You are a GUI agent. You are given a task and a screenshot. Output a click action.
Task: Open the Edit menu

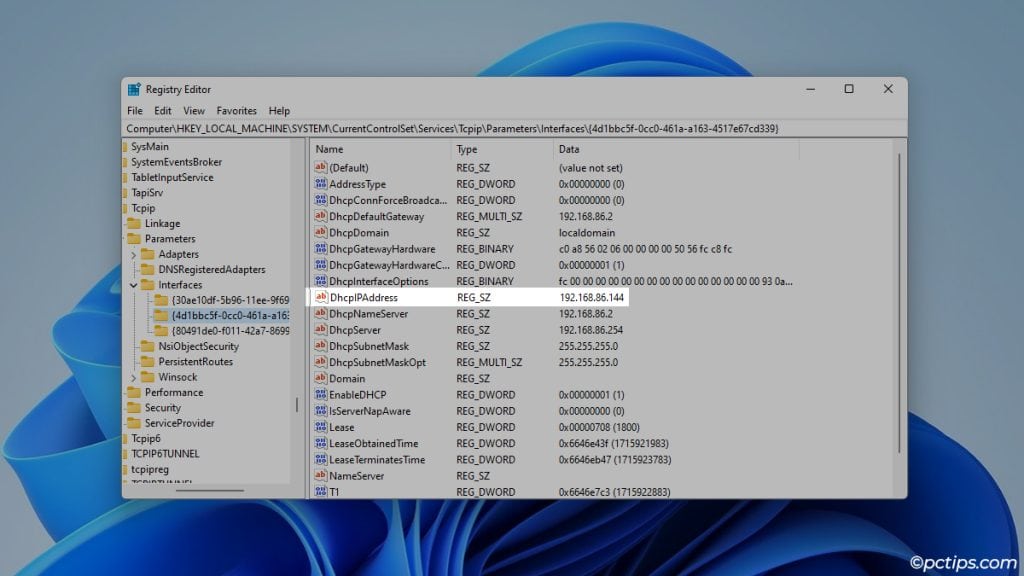coord(162,110)
